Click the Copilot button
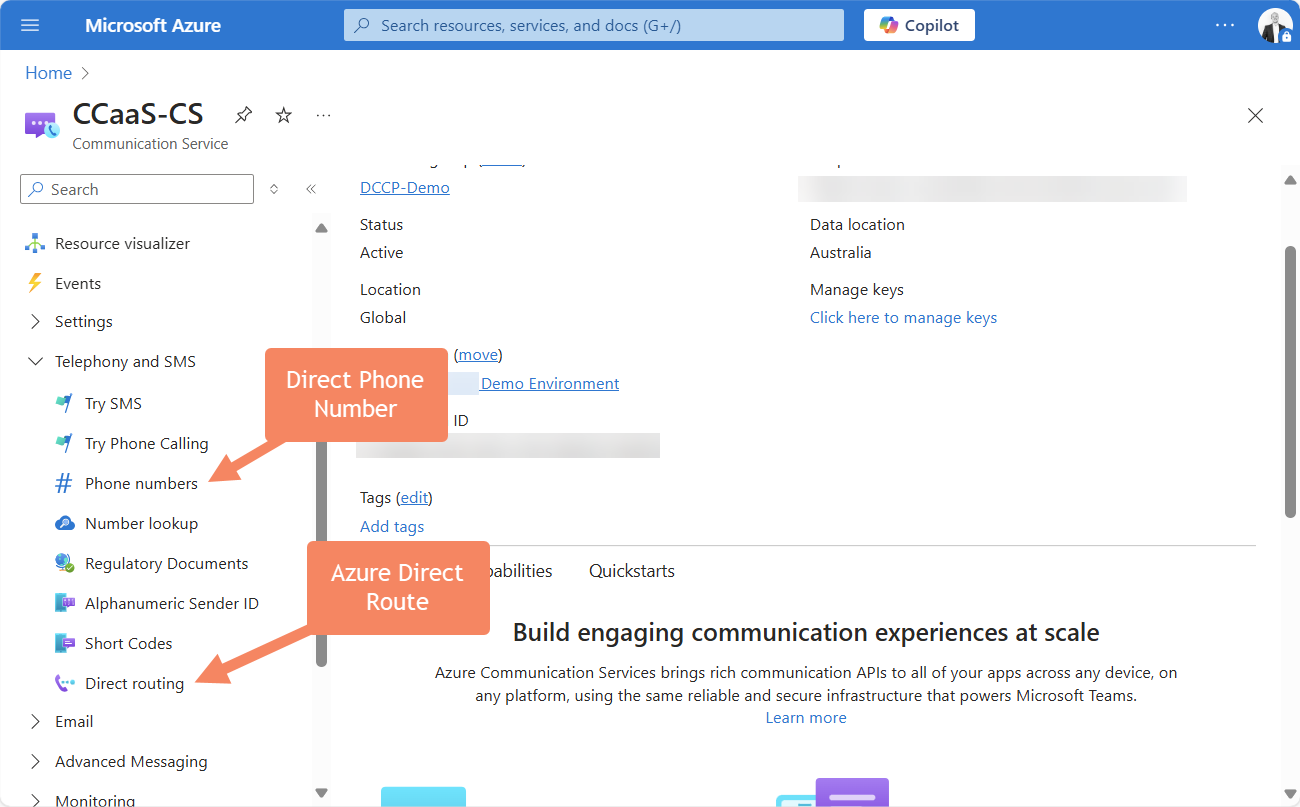 coord(918,25)
